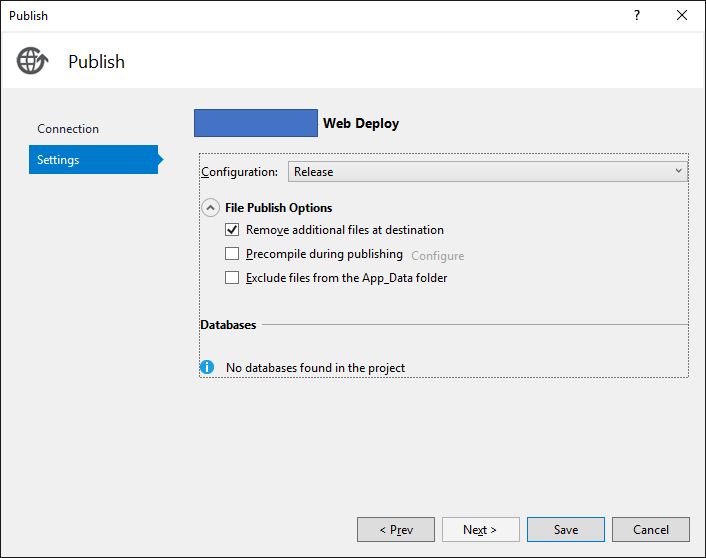Viewport: 706px width, 558px height.
Task: Click the No databases found message
Action: pos(315,368)
